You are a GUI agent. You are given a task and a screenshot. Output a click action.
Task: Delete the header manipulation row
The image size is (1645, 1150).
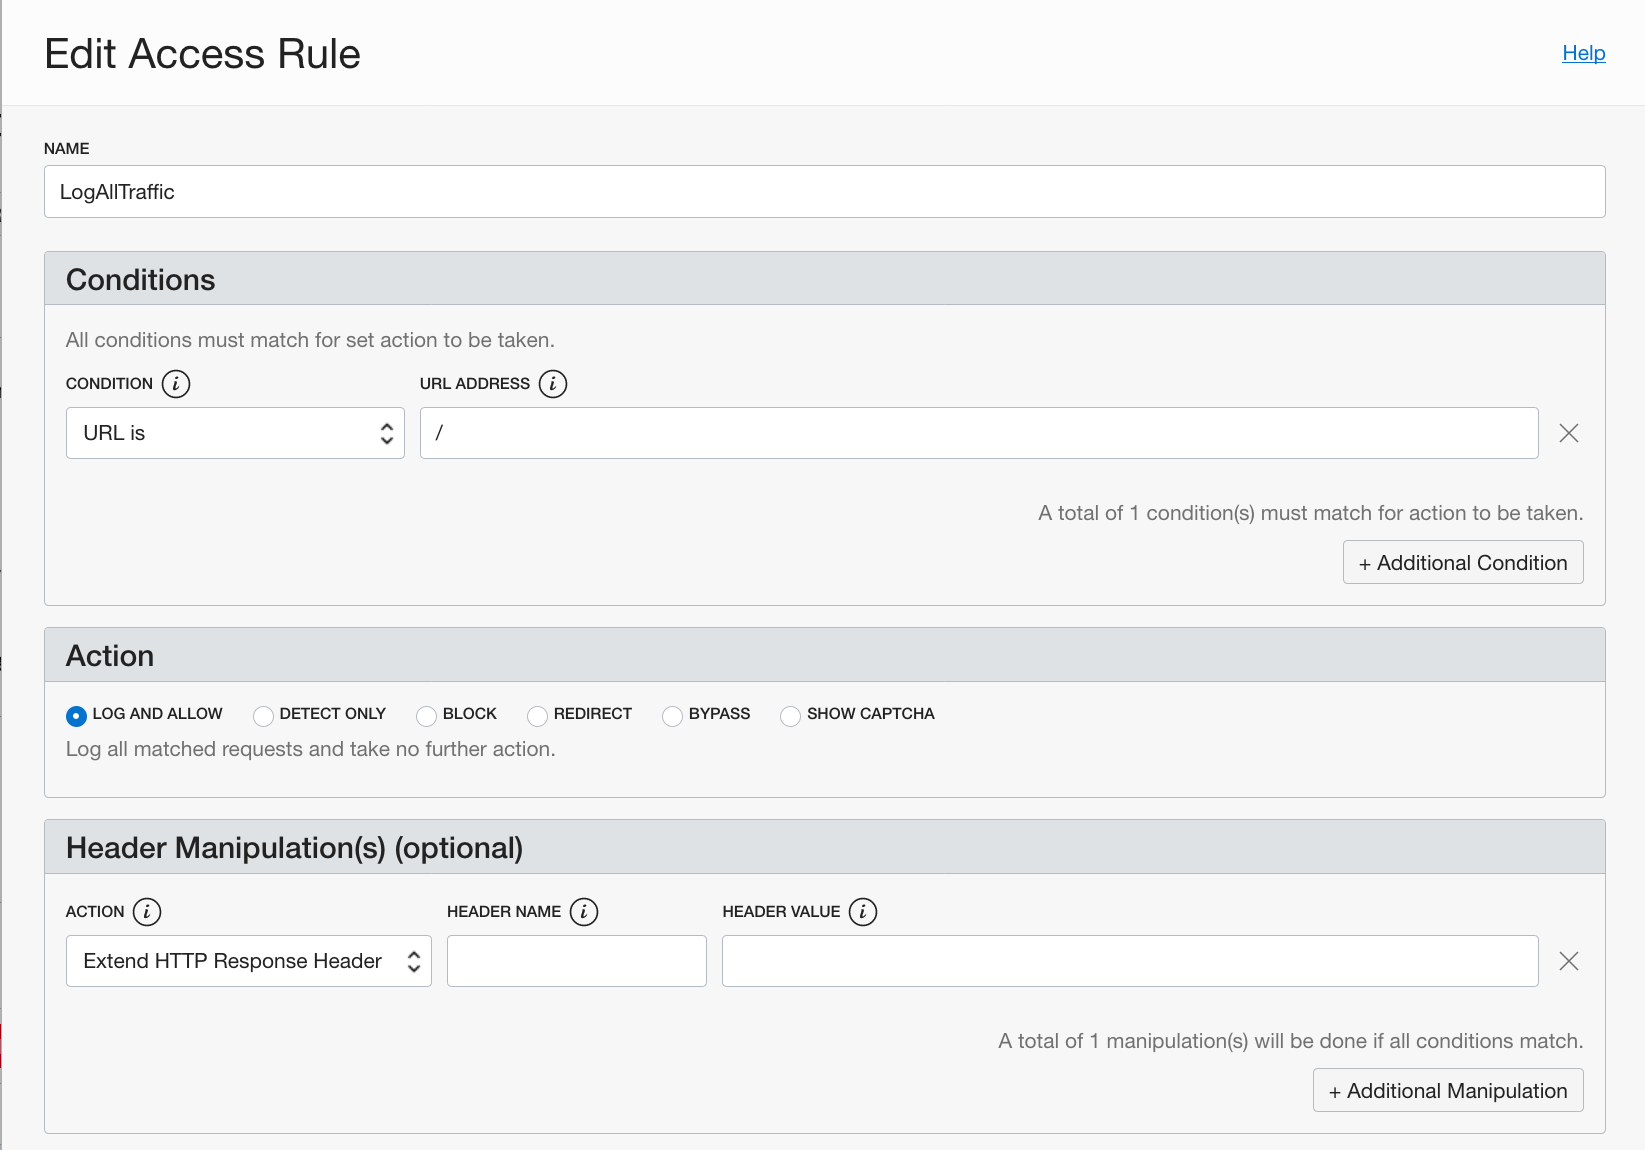coord(1569,961)
